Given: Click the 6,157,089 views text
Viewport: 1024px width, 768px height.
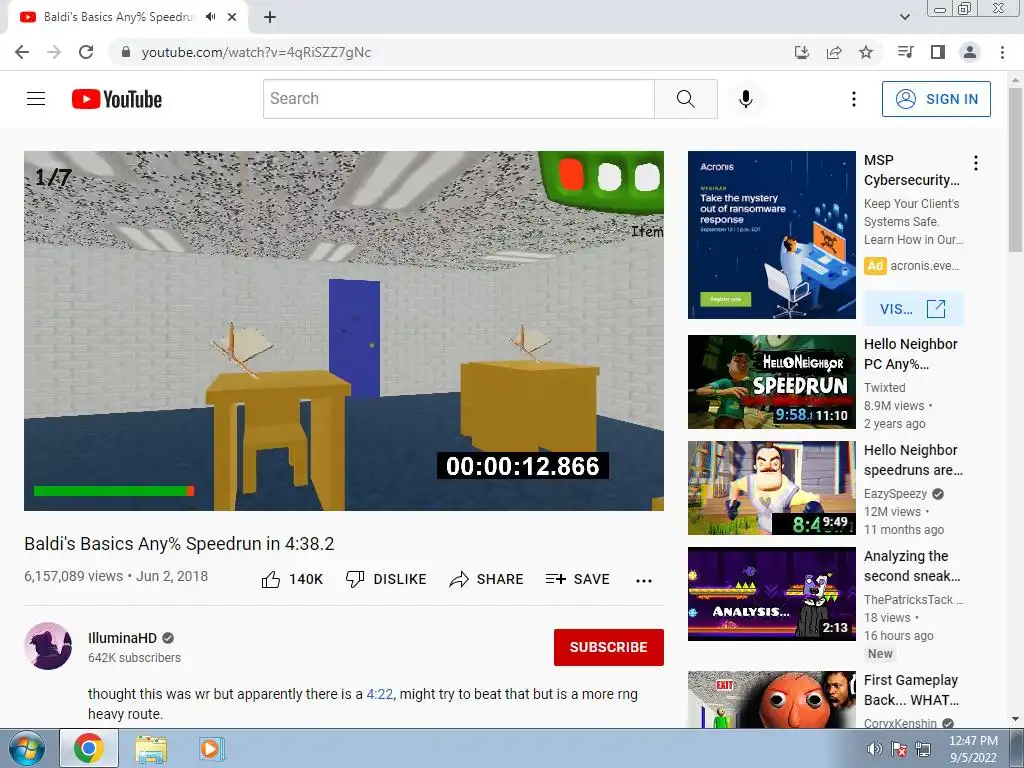Looking at the screenshot, I should point(73,576).
